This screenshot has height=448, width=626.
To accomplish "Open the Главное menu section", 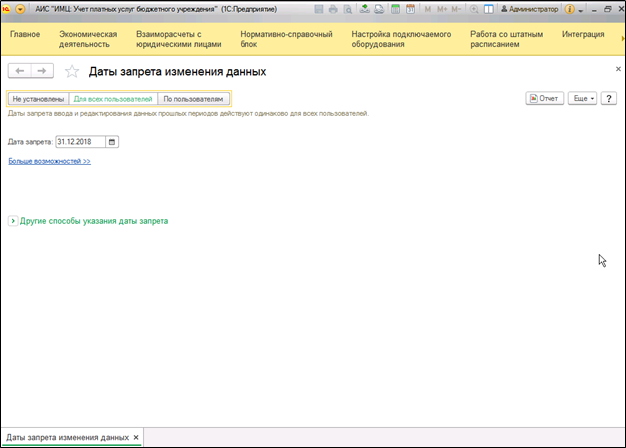I will pyautogui.click(x=25, y=34).
